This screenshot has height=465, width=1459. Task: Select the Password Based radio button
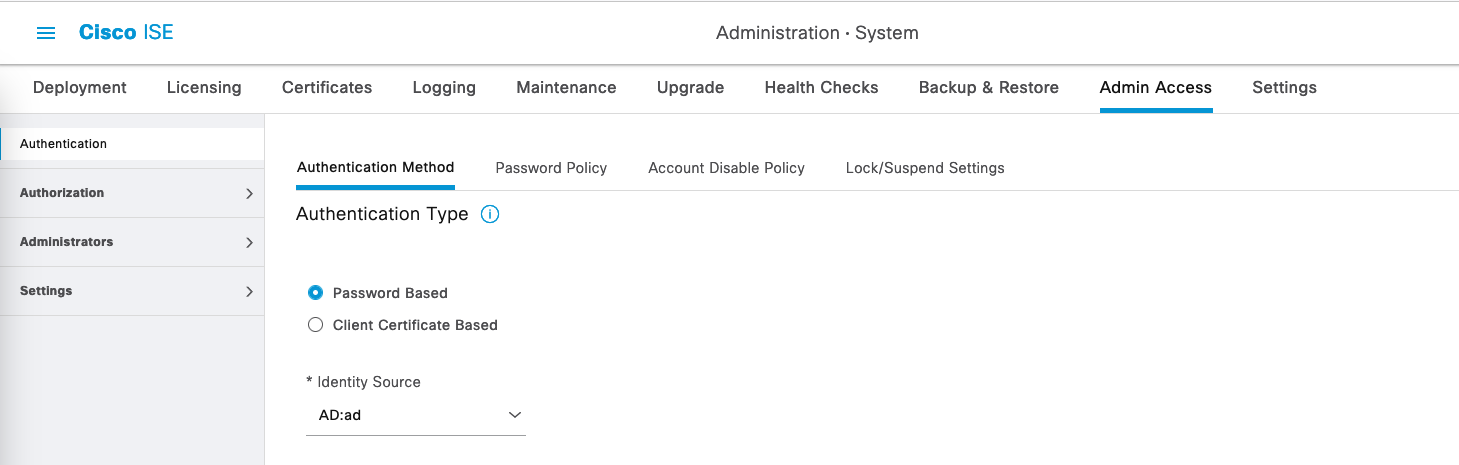316,293
